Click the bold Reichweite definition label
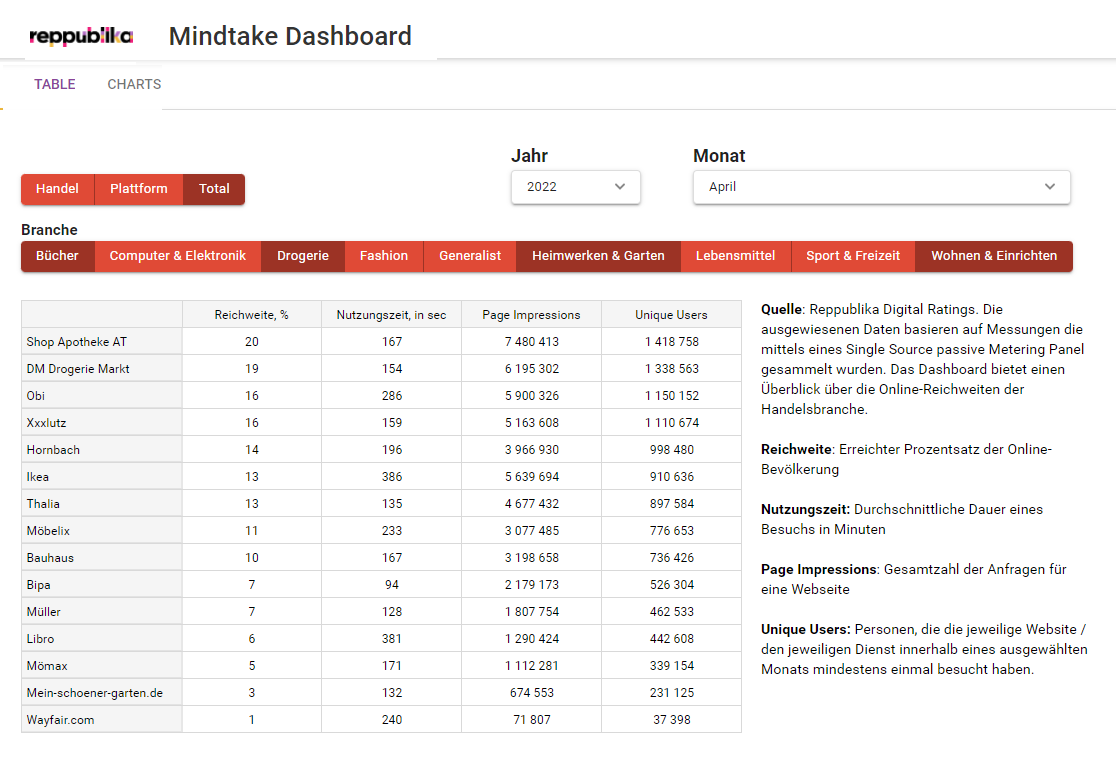 [796, 450]
